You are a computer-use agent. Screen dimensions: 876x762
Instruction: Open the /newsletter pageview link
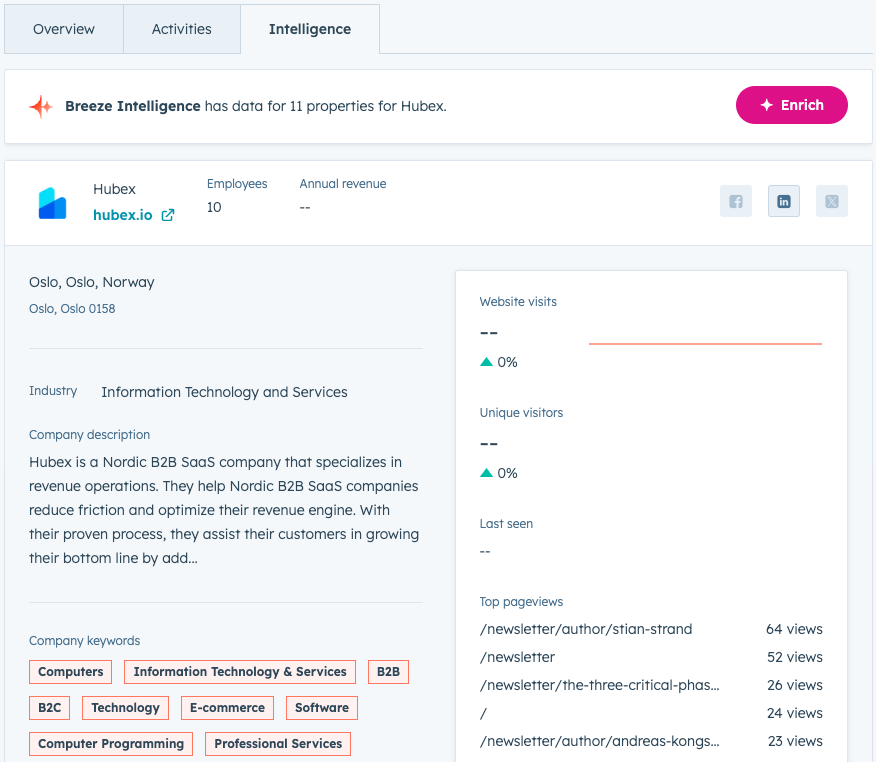point(517,657)
